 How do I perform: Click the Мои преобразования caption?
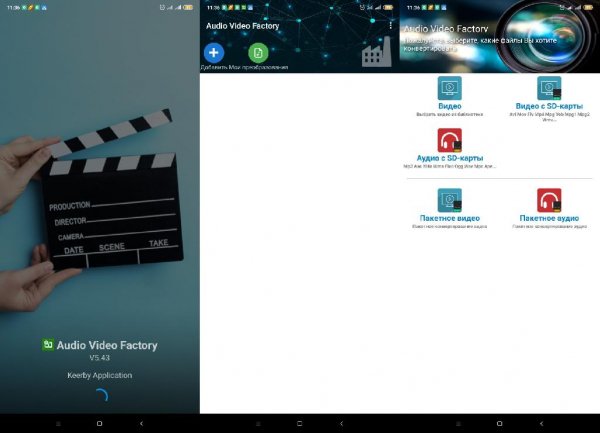258,67
